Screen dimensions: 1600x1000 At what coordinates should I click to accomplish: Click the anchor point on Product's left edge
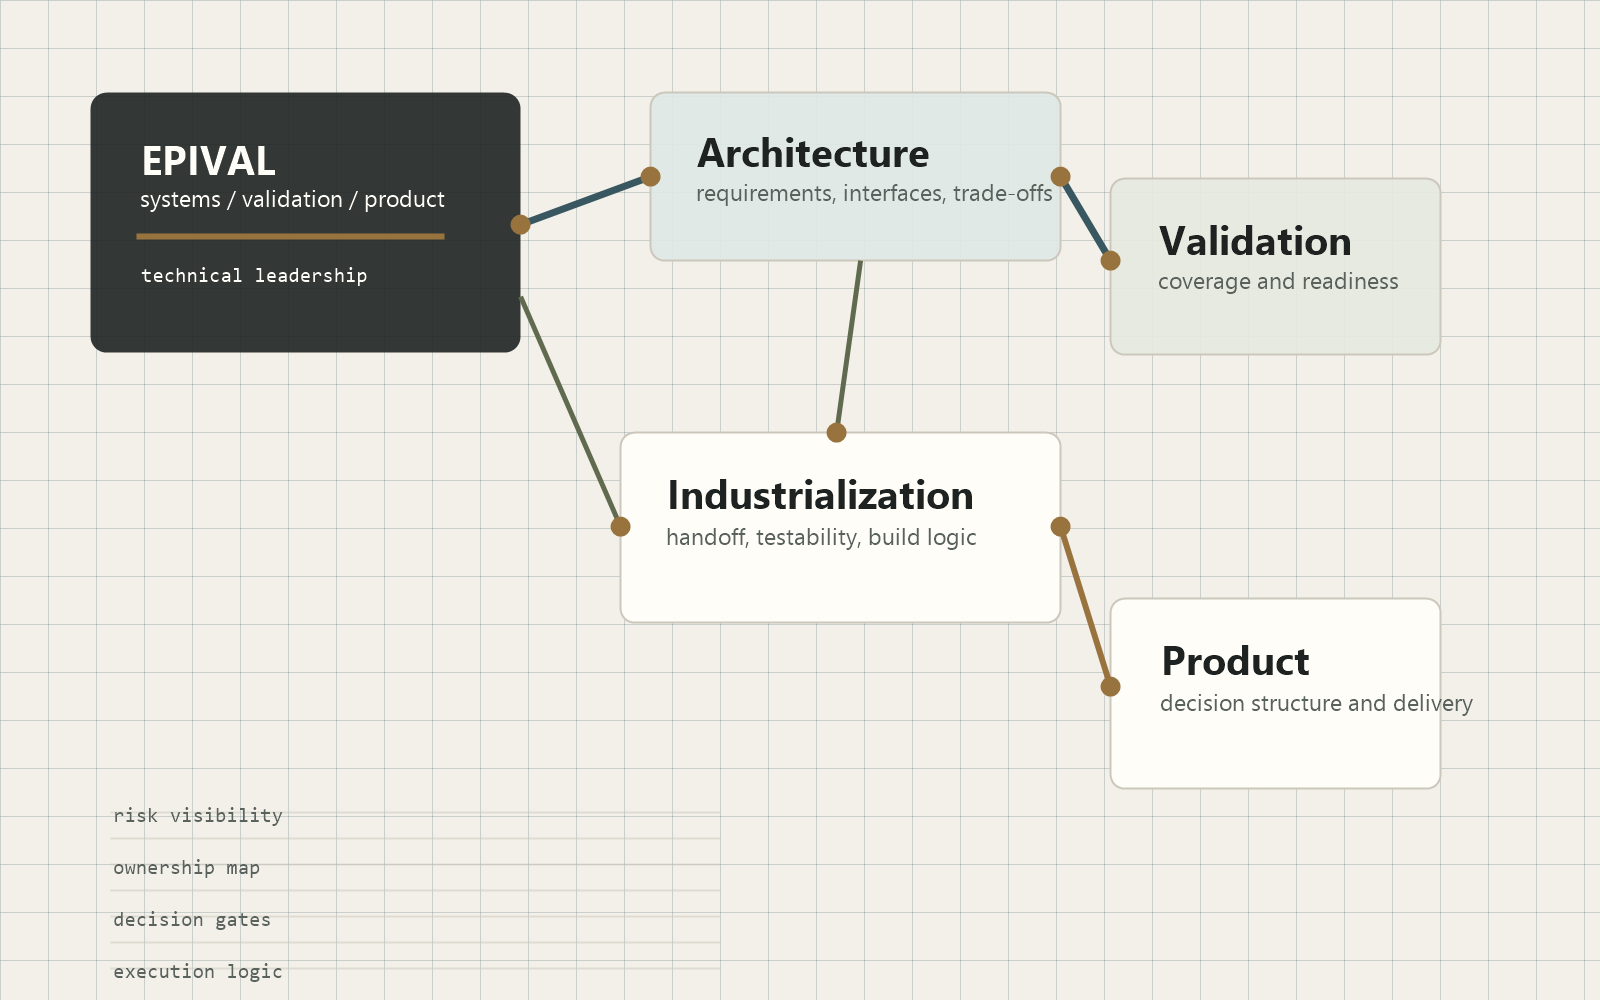1109,686
